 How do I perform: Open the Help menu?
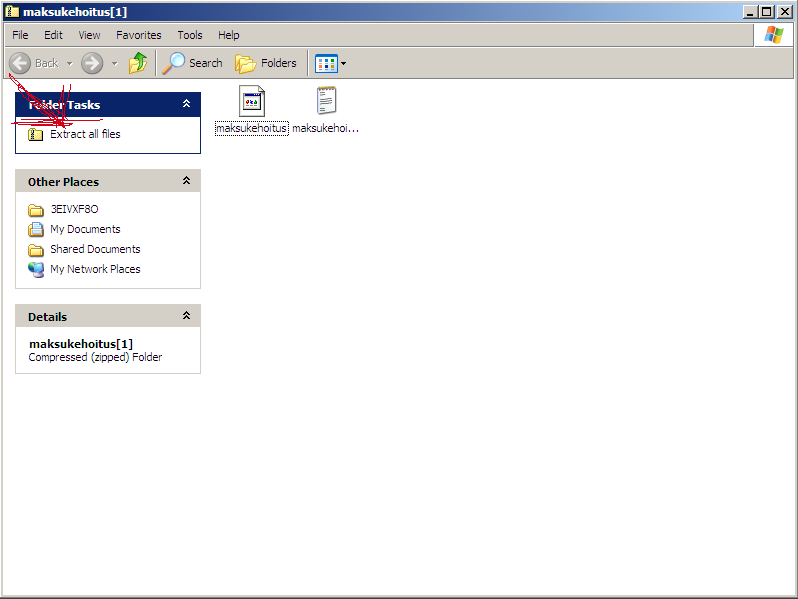pyautogui.click(x=229, y=35)
